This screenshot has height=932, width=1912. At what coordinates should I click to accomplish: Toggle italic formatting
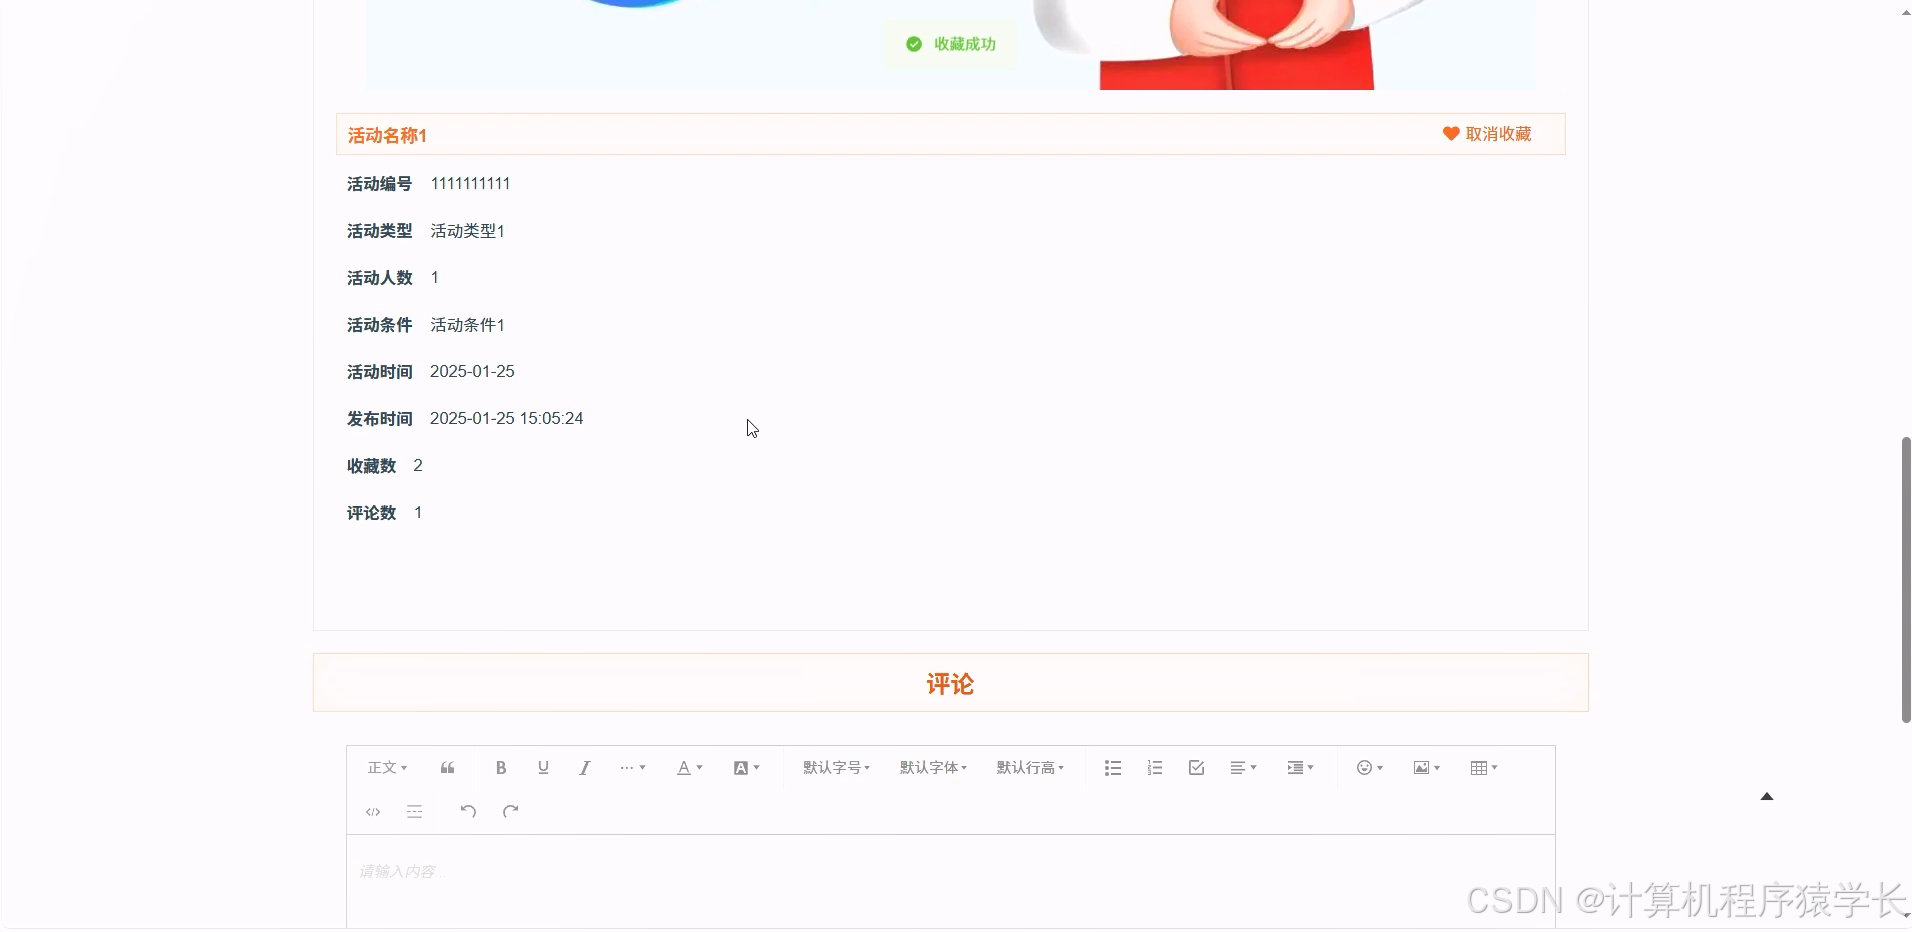pyautogui.click(x=584, y=767)
